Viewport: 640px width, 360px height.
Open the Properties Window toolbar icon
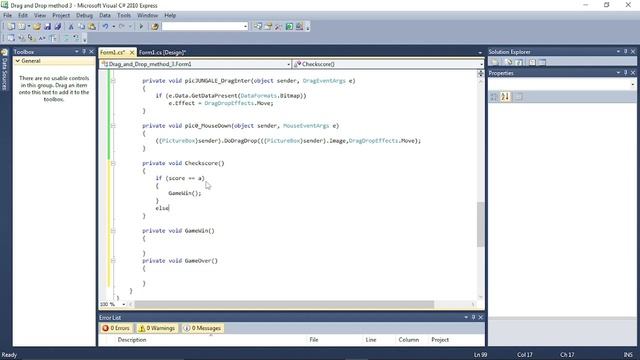(x=268, y=27)
